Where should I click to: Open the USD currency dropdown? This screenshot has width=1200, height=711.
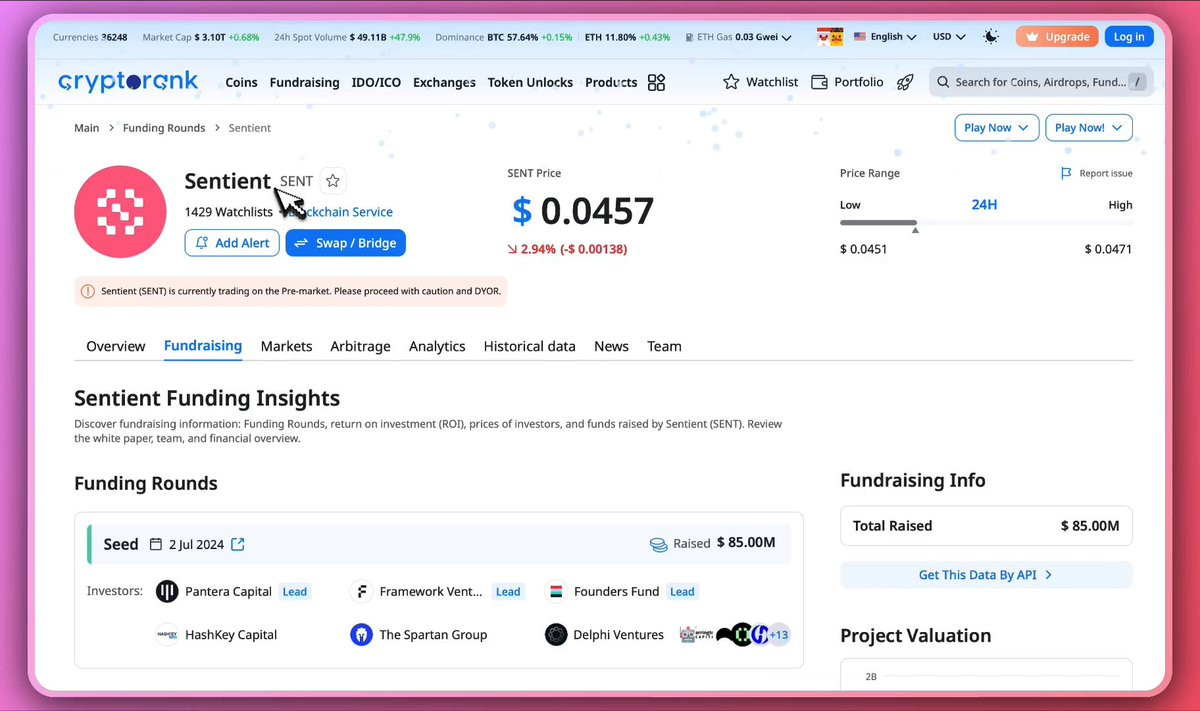[949, 37]
